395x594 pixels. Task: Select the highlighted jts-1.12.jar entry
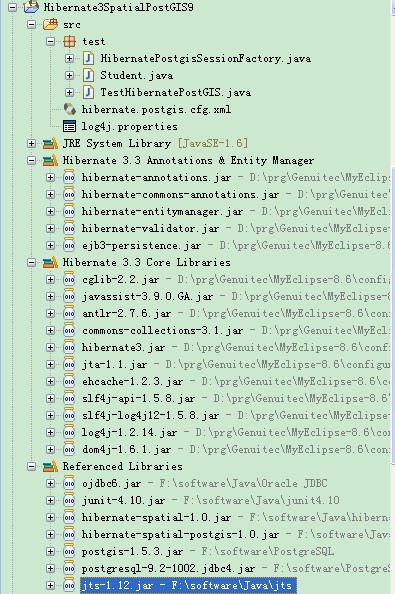[x=188, y=585]
